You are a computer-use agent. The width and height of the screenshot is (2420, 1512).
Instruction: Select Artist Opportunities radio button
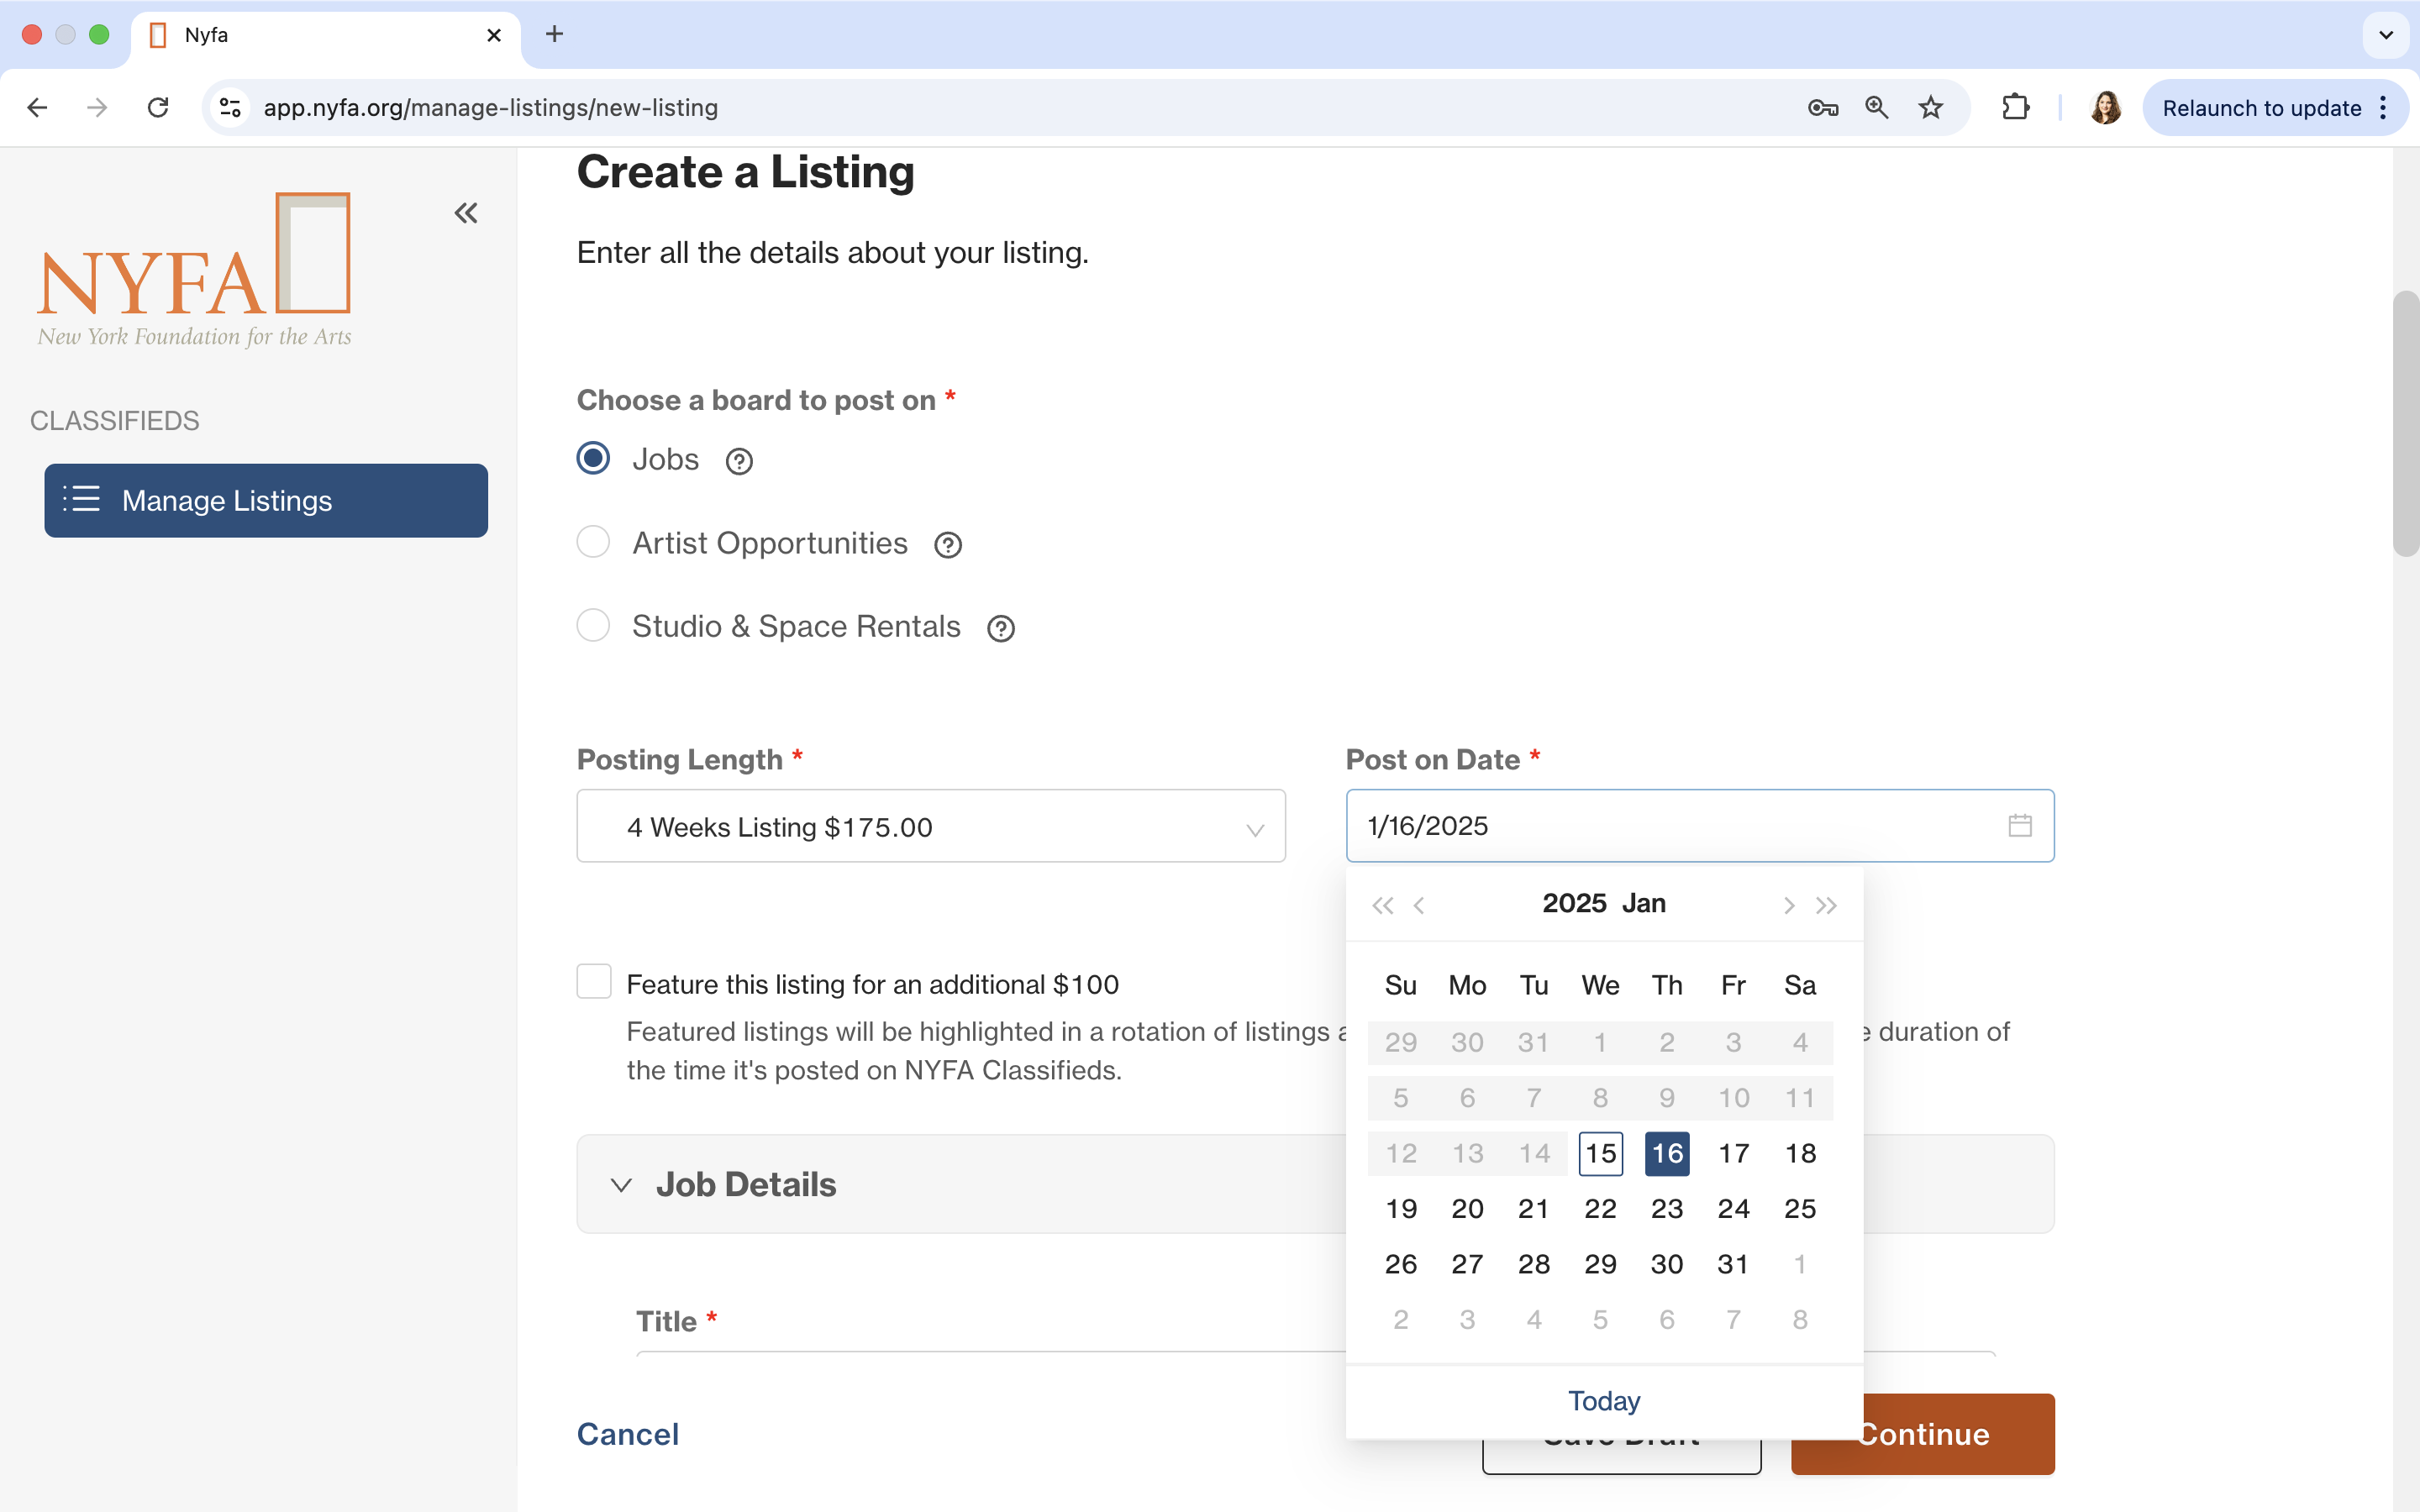593,542
